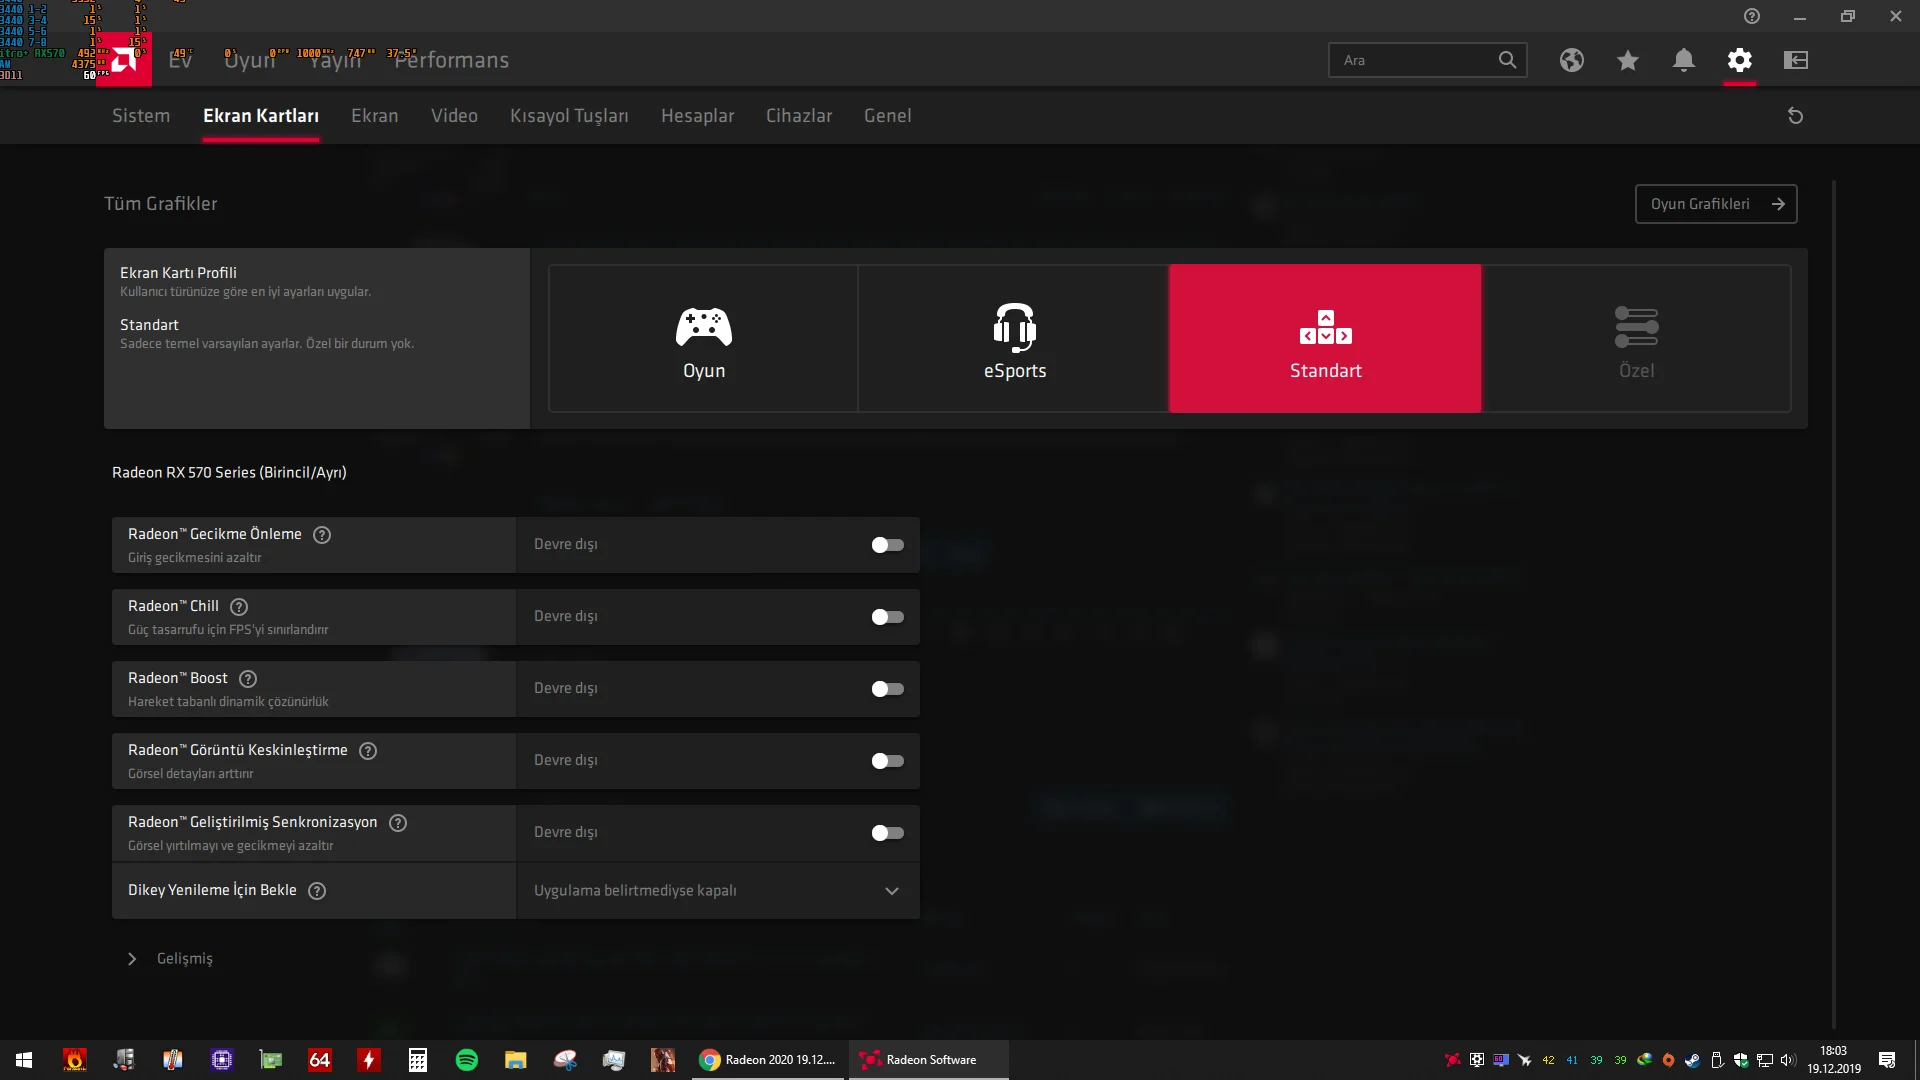Open the Kısayol Tuşları tab
1920x1080 pixels.
[569, 116]
